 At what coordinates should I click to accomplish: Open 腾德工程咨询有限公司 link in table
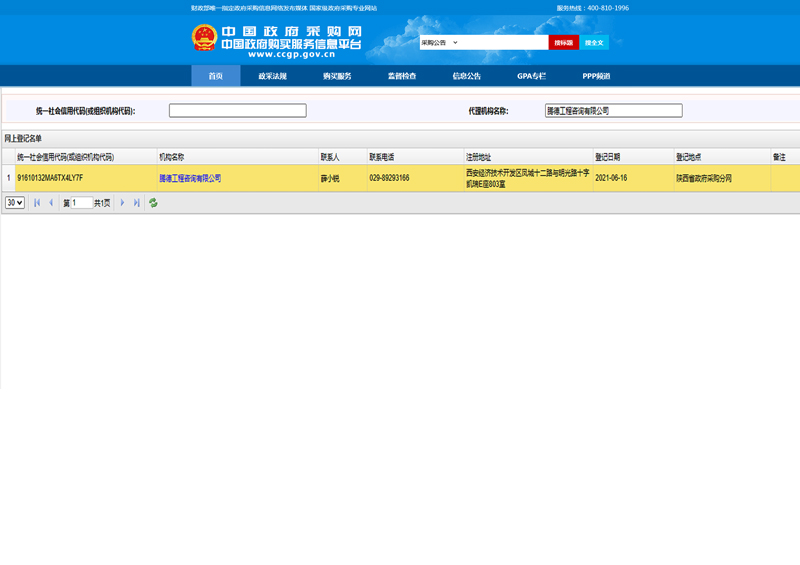[190, 178]
